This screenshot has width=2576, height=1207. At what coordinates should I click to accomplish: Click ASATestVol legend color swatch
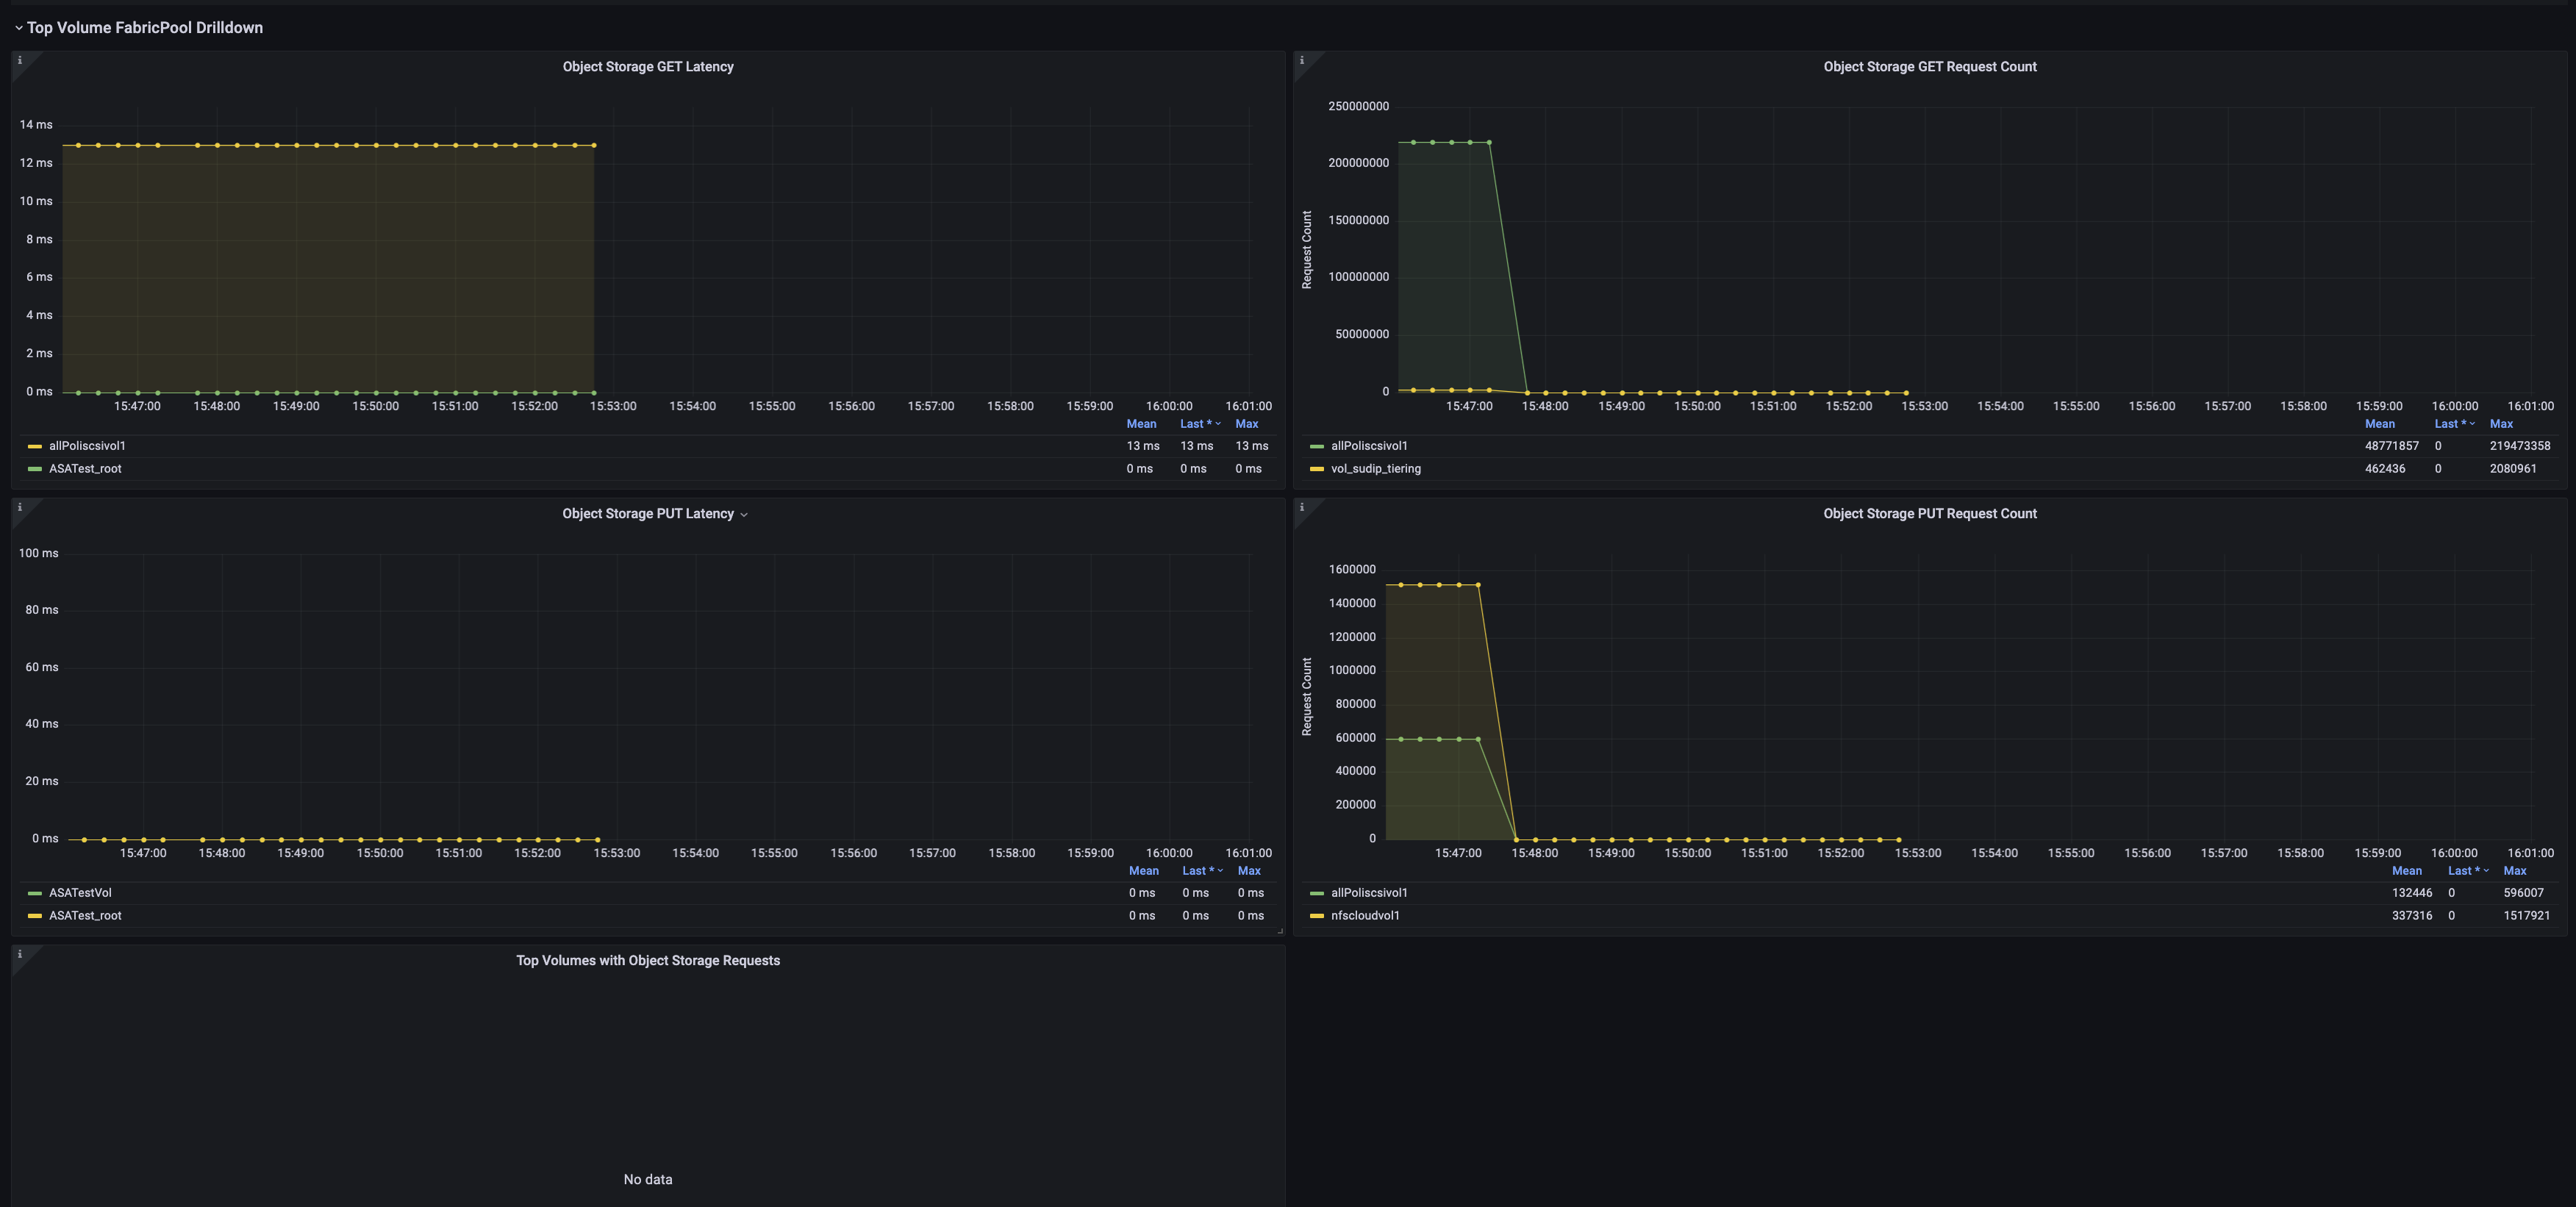(x=35, y=893)
